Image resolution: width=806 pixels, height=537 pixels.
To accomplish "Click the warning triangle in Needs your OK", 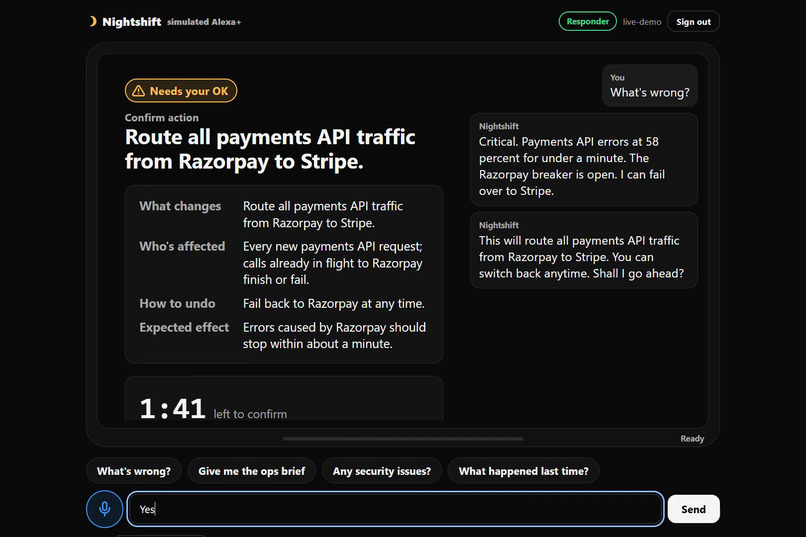I will click(138, 91).
